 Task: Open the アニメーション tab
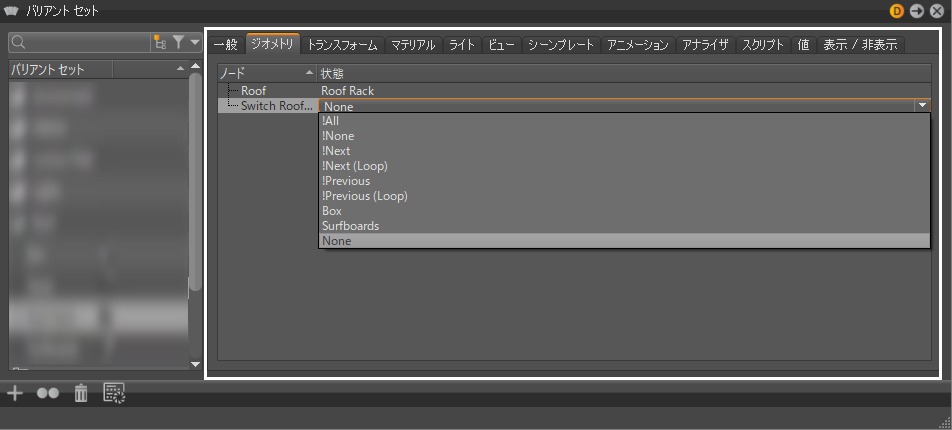click(638, 44)
